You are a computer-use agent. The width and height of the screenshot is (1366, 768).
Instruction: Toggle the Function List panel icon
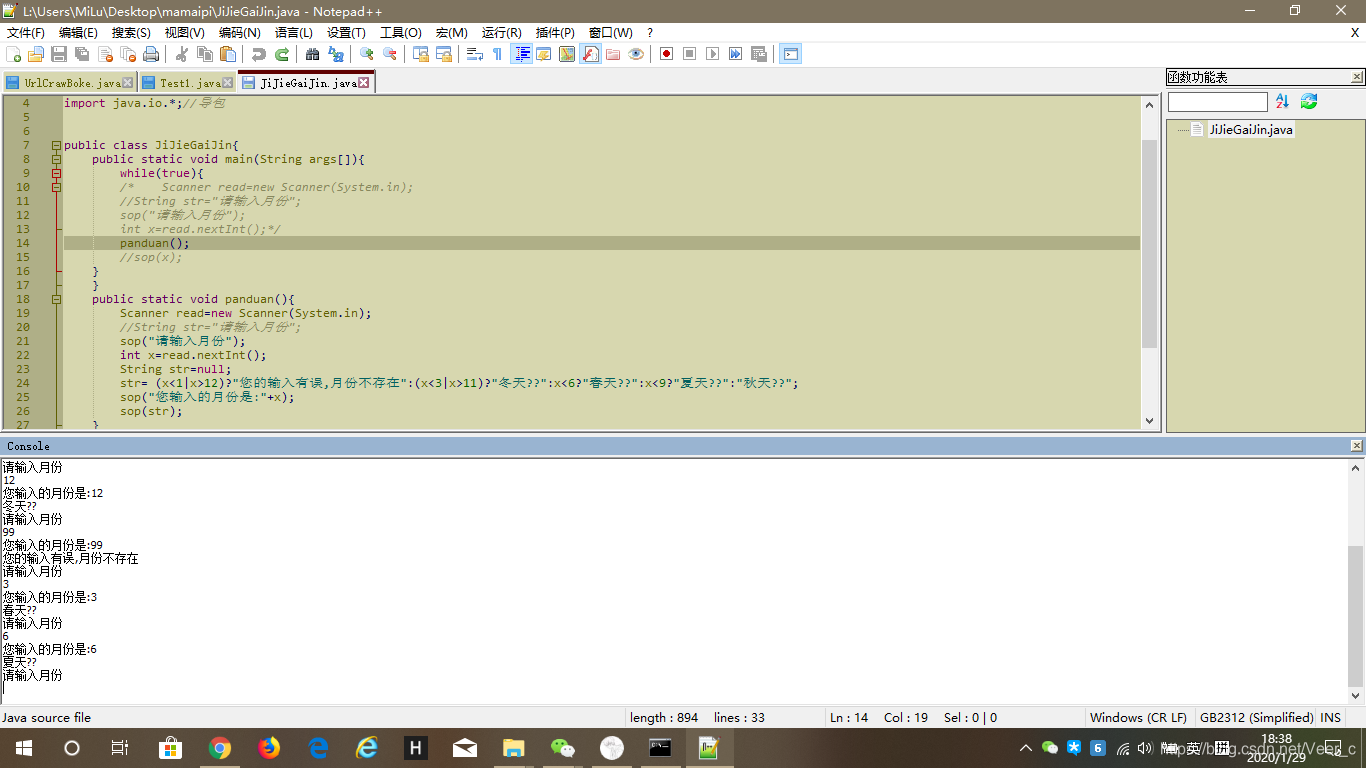point(590,54)
